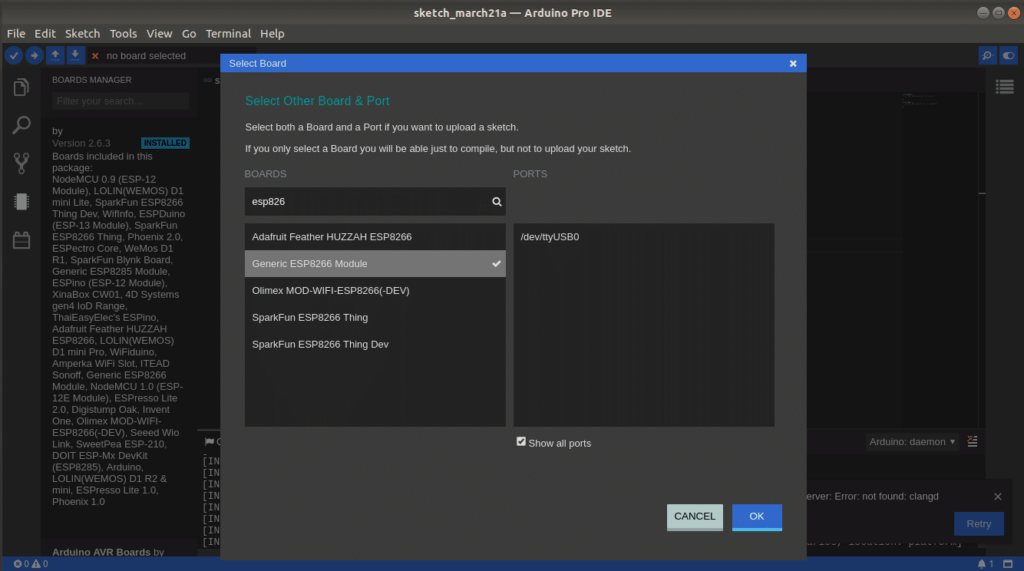
Task: Click the BOARDS MANAGER panel header
Action: tap(92, 80)
